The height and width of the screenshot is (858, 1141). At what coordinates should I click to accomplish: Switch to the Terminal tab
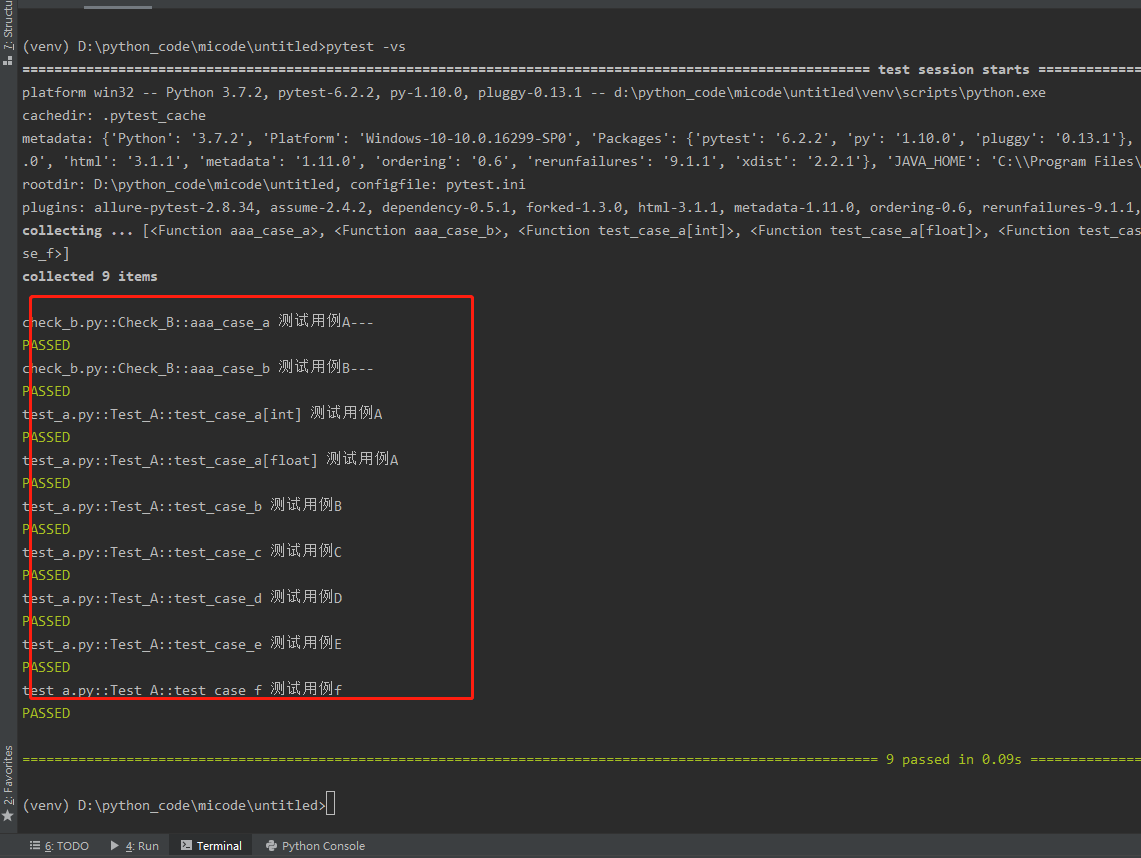pyautogui.click(x=211, y=846)
